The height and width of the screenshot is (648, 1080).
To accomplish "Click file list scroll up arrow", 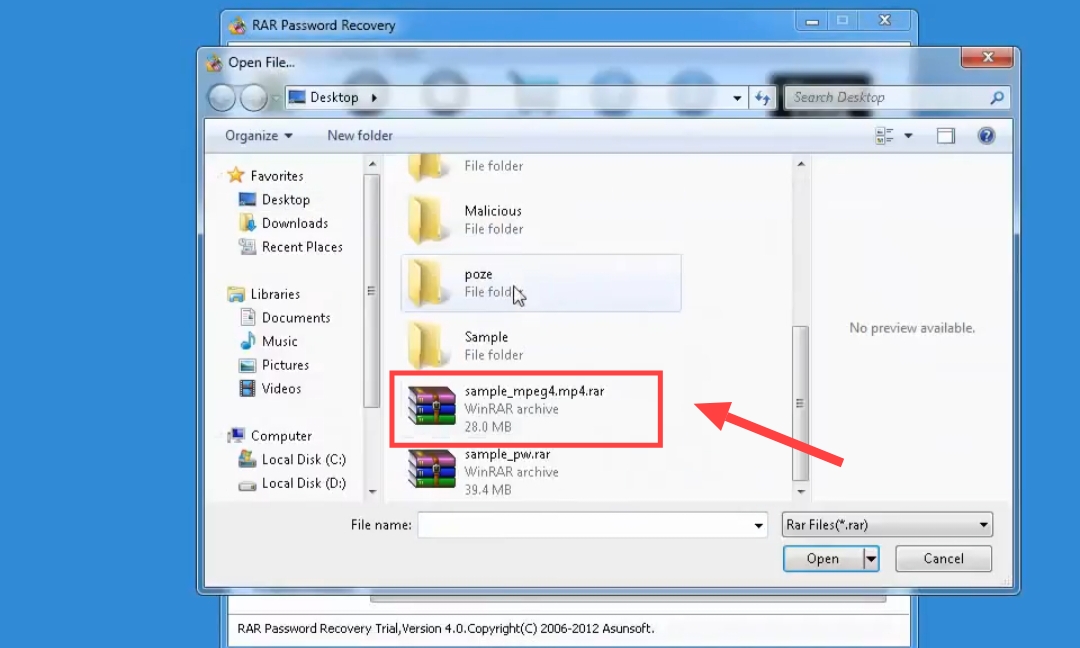I will (800, 164).
